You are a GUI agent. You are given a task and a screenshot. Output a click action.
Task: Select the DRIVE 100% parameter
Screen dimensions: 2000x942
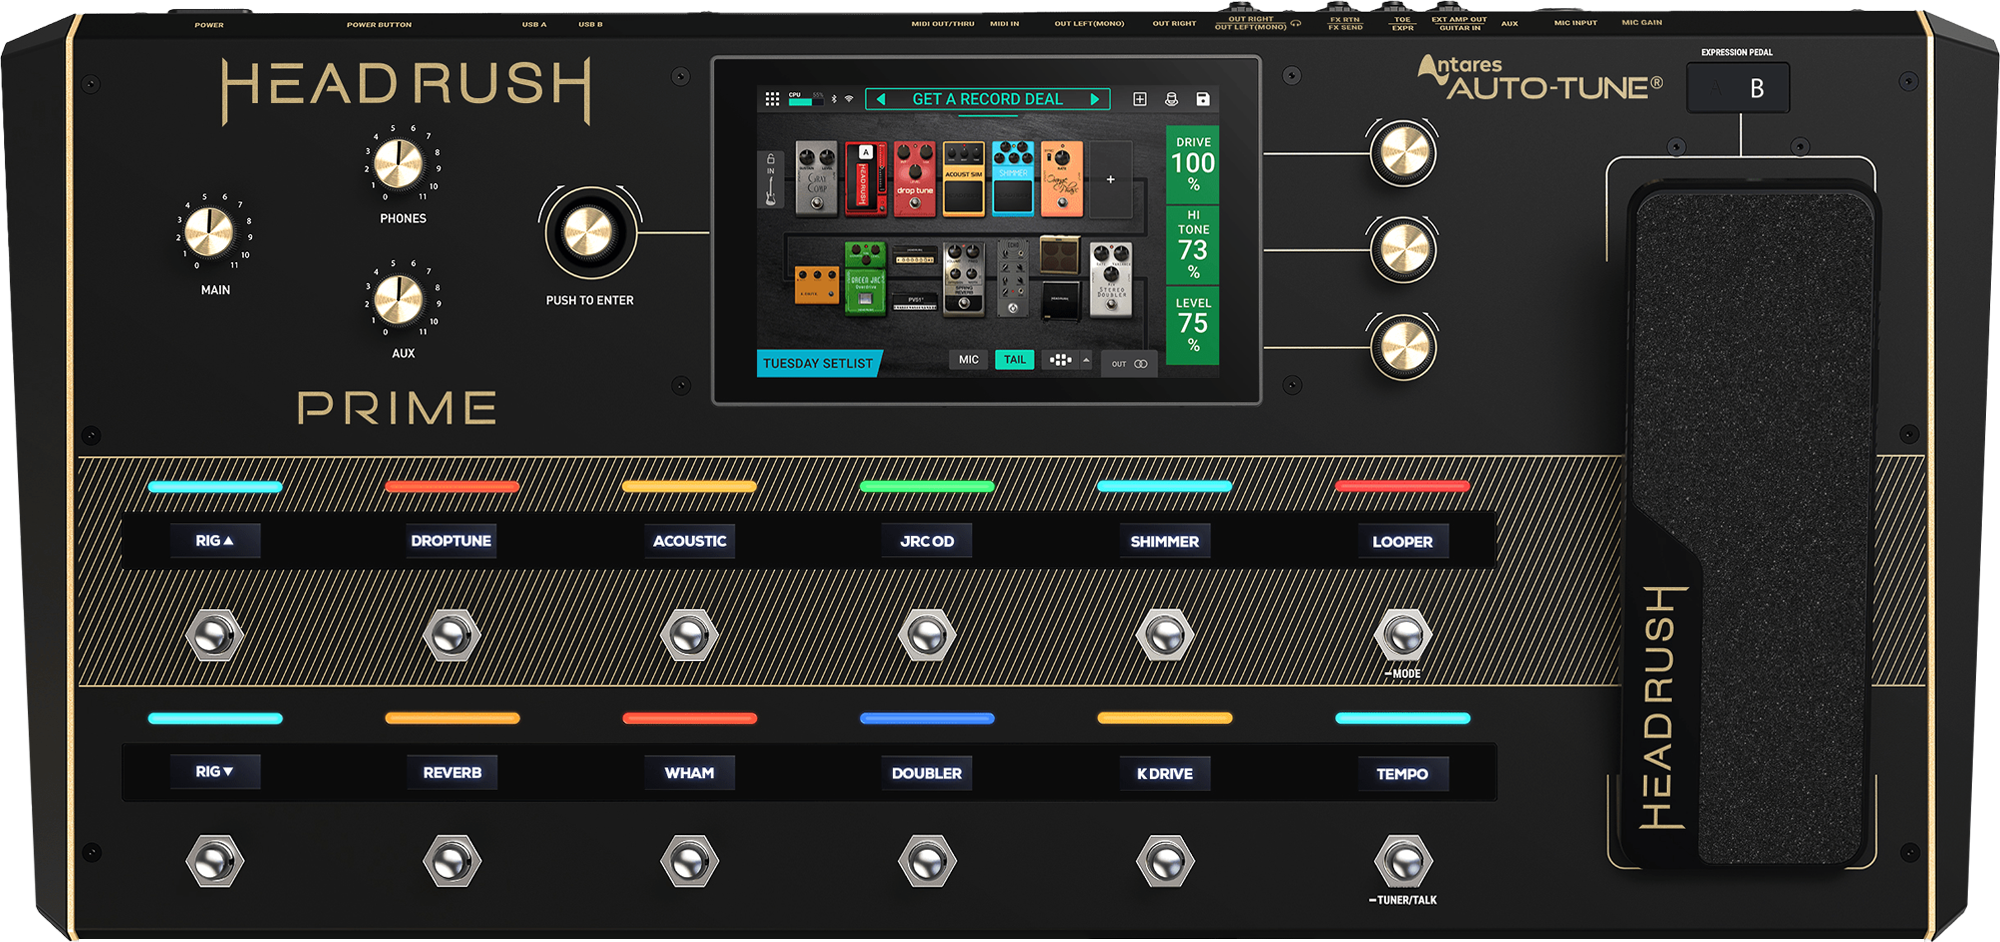click(1192, 163)
